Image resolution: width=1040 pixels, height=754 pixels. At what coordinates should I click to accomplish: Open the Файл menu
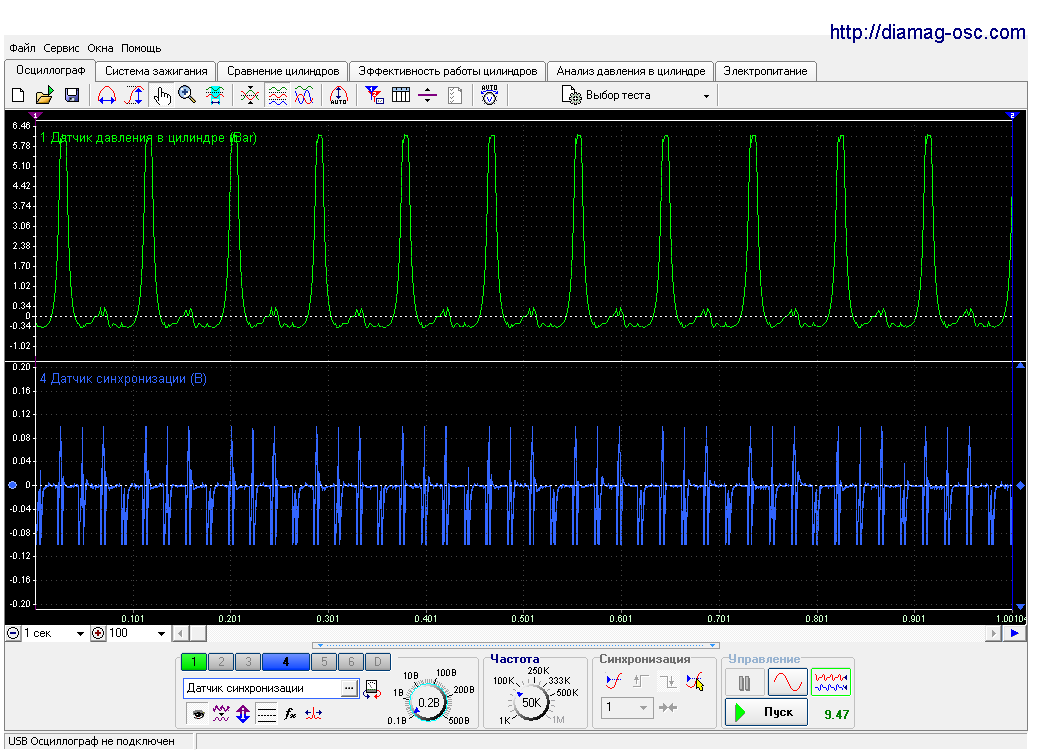23,48
